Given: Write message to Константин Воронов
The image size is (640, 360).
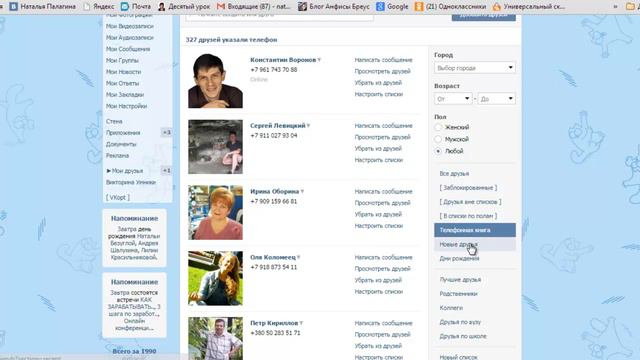Looking at the screenshot, I should click(x=383, y=60).
